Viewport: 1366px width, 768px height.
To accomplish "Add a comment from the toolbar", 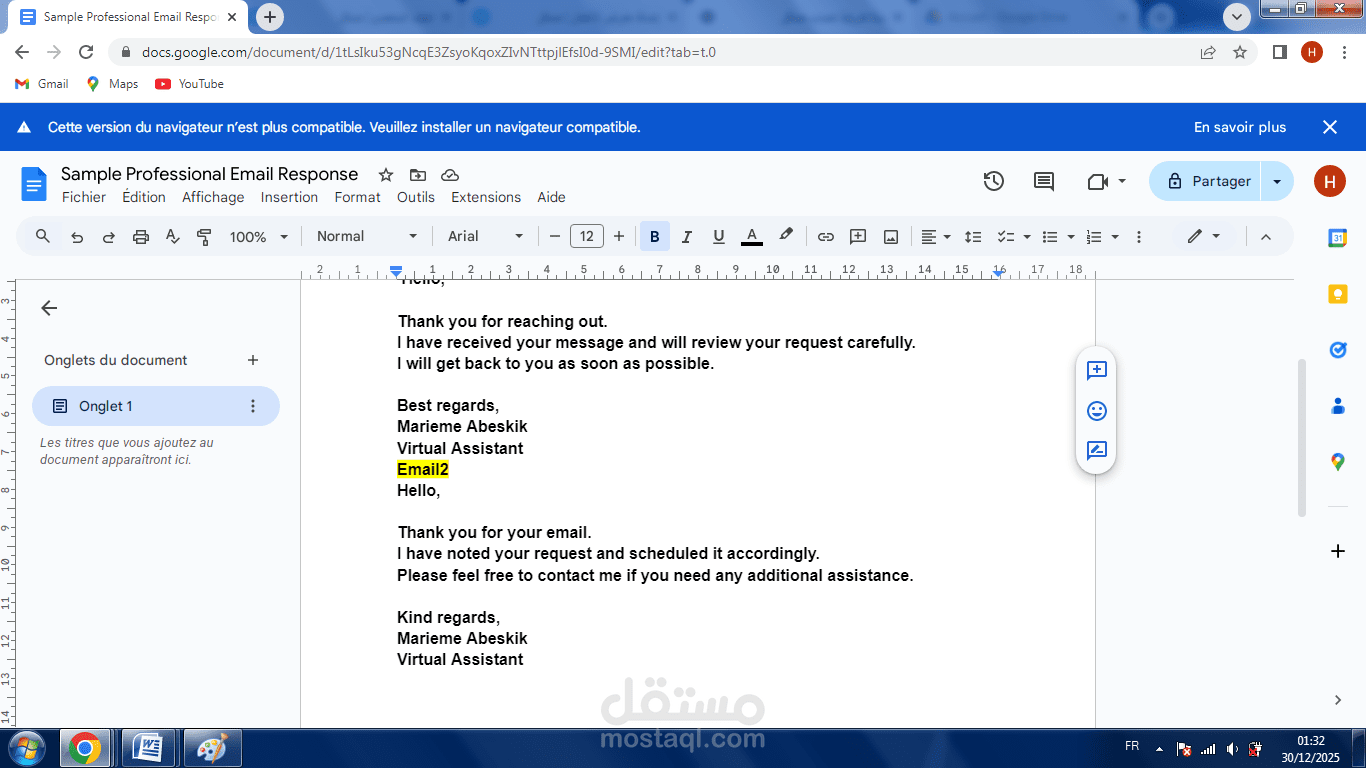I will 858,237.
